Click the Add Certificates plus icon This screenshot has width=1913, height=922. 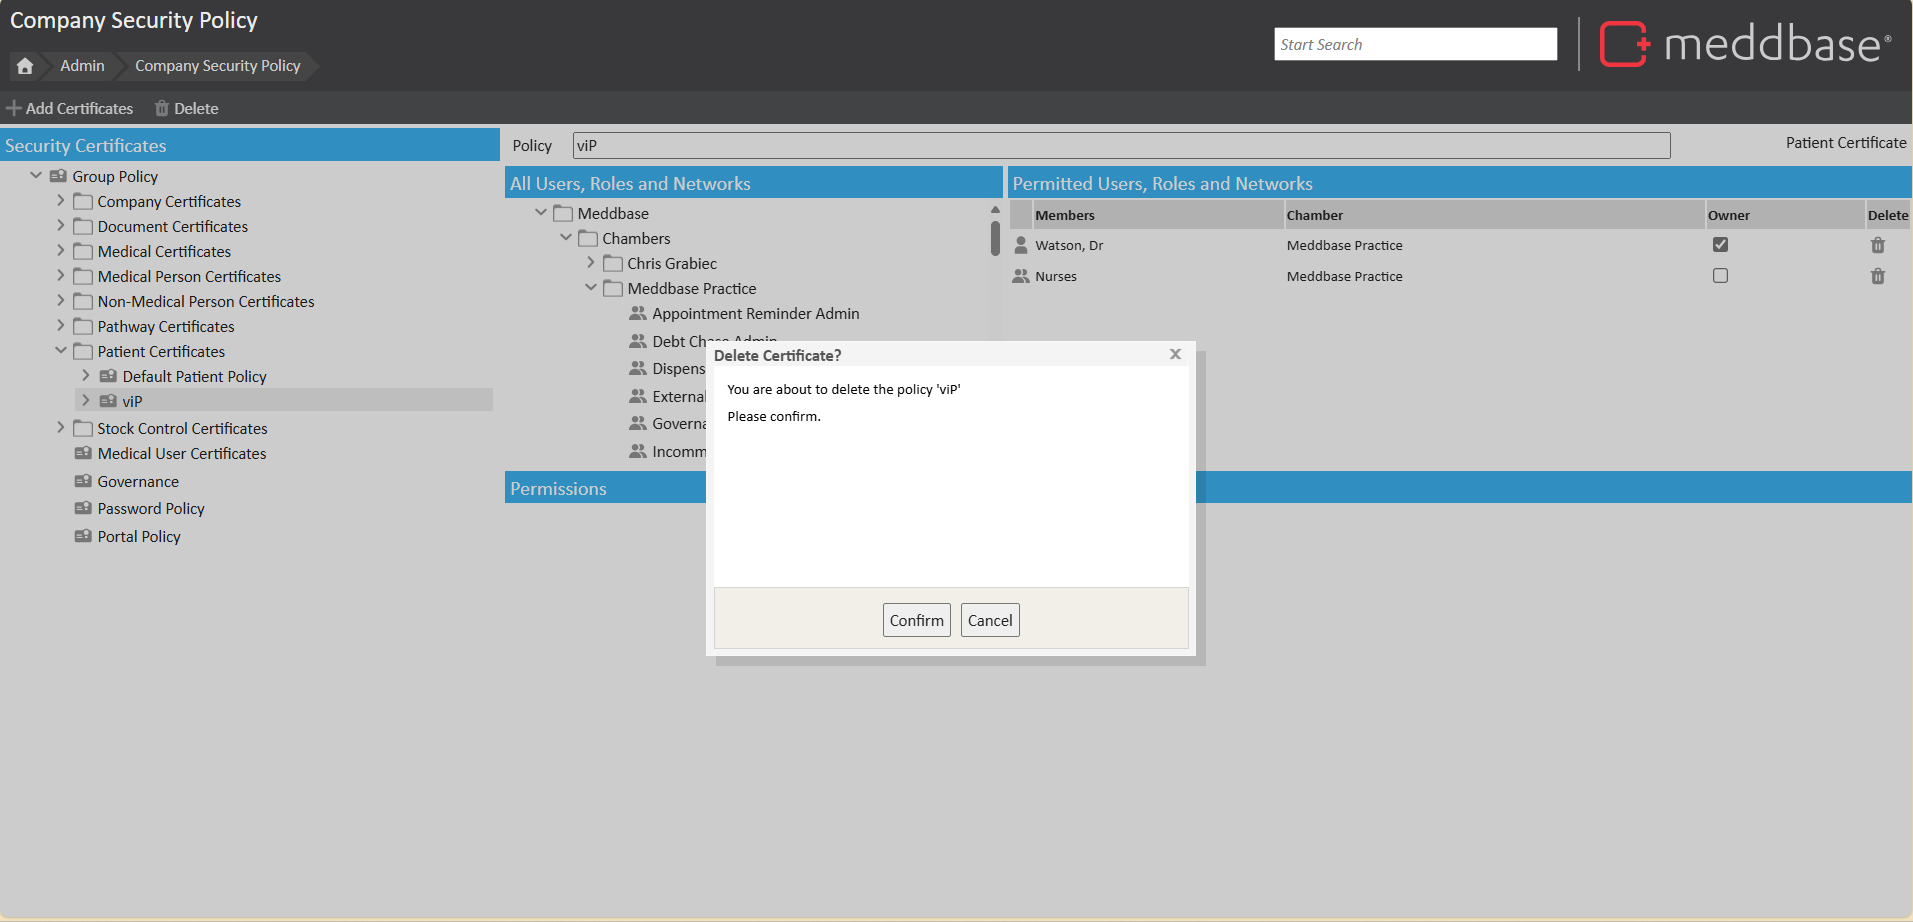pos(14,108)
